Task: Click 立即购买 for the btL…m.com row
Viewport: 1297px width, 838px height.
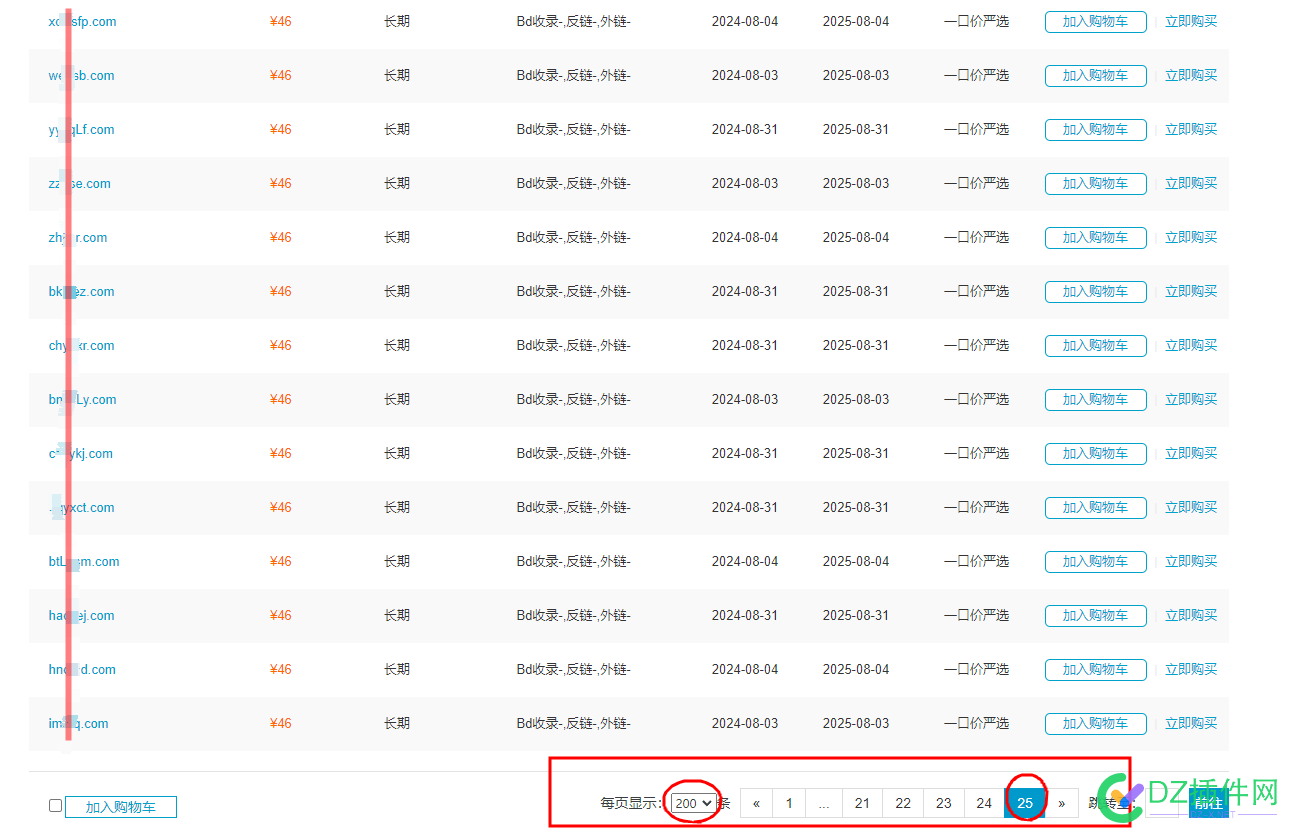Action: 1191,561
